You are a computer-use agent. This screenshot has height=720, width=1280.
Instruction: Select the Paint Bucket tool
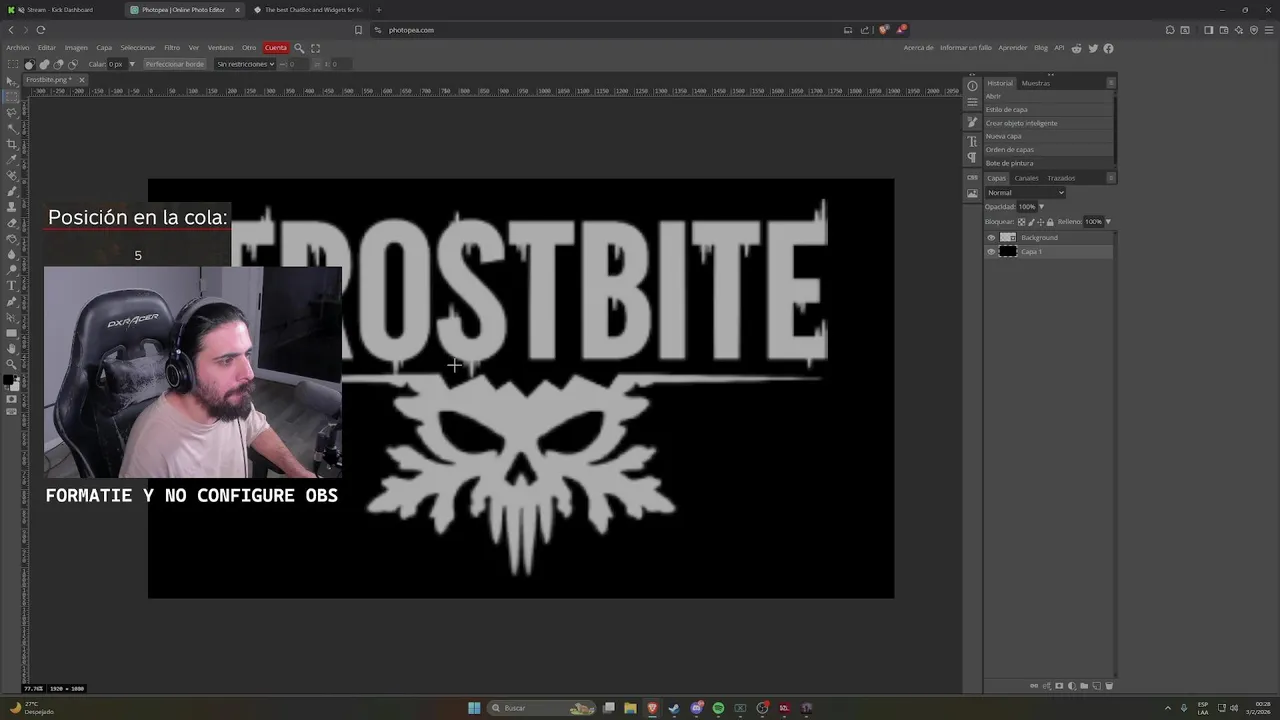tap(12, 238)
